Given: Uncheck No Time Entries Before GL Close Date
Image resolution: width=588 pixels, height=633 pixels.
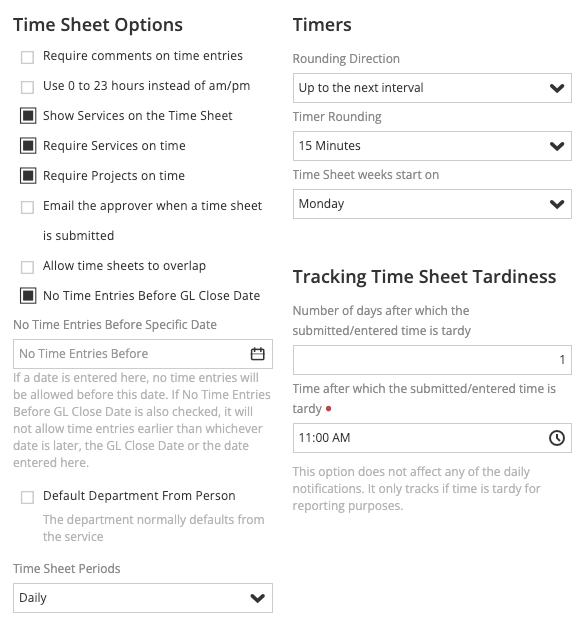Looking at the screenshot, I should [28, 296].
